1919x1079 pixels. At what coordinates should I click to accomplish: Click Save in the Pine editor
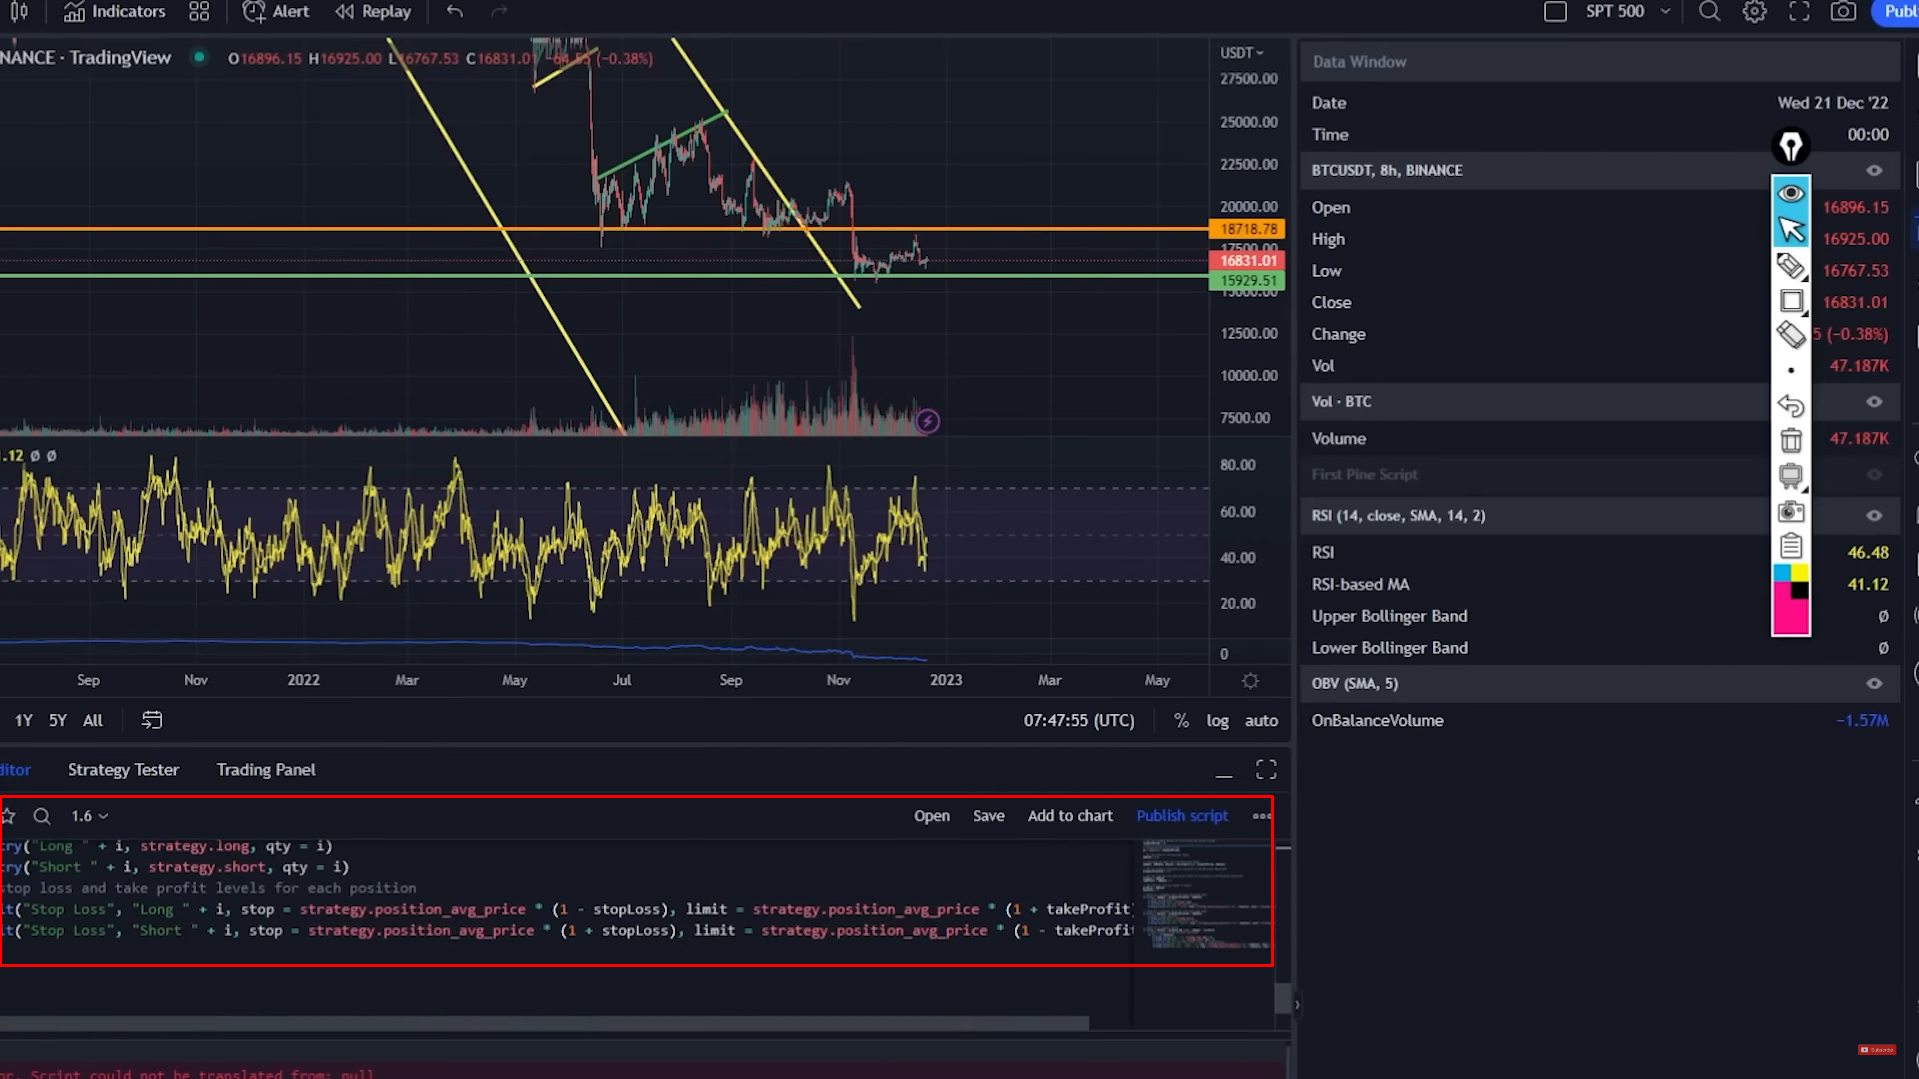(x=989, y=816)
